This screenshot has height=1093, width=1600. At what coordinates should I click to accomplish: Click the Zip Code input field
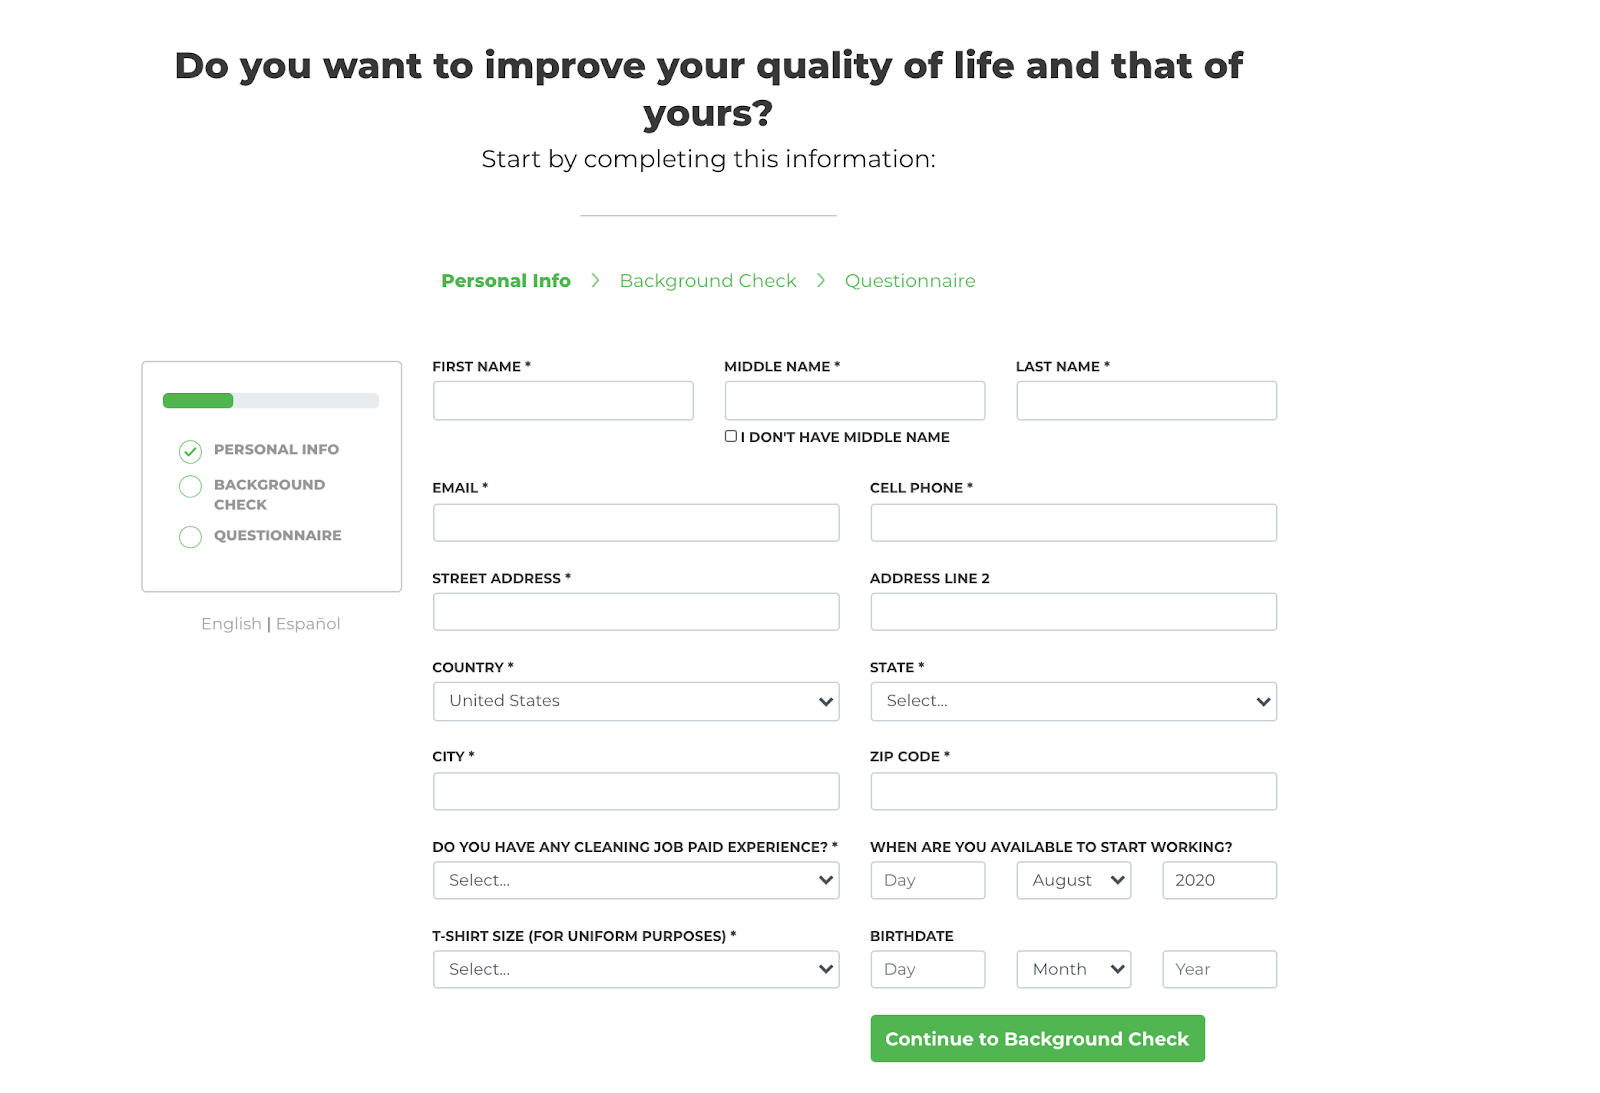(x=1073, y=791)
